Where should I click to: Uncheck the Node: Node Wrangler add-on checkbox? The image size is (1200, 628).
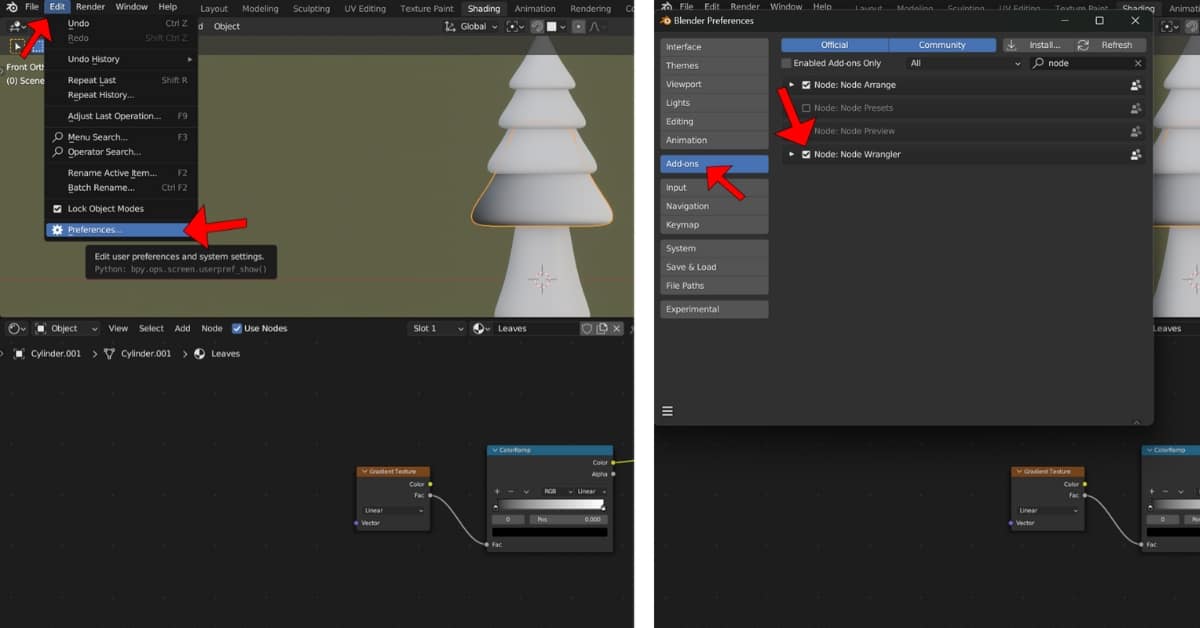[x=806, y=154]
